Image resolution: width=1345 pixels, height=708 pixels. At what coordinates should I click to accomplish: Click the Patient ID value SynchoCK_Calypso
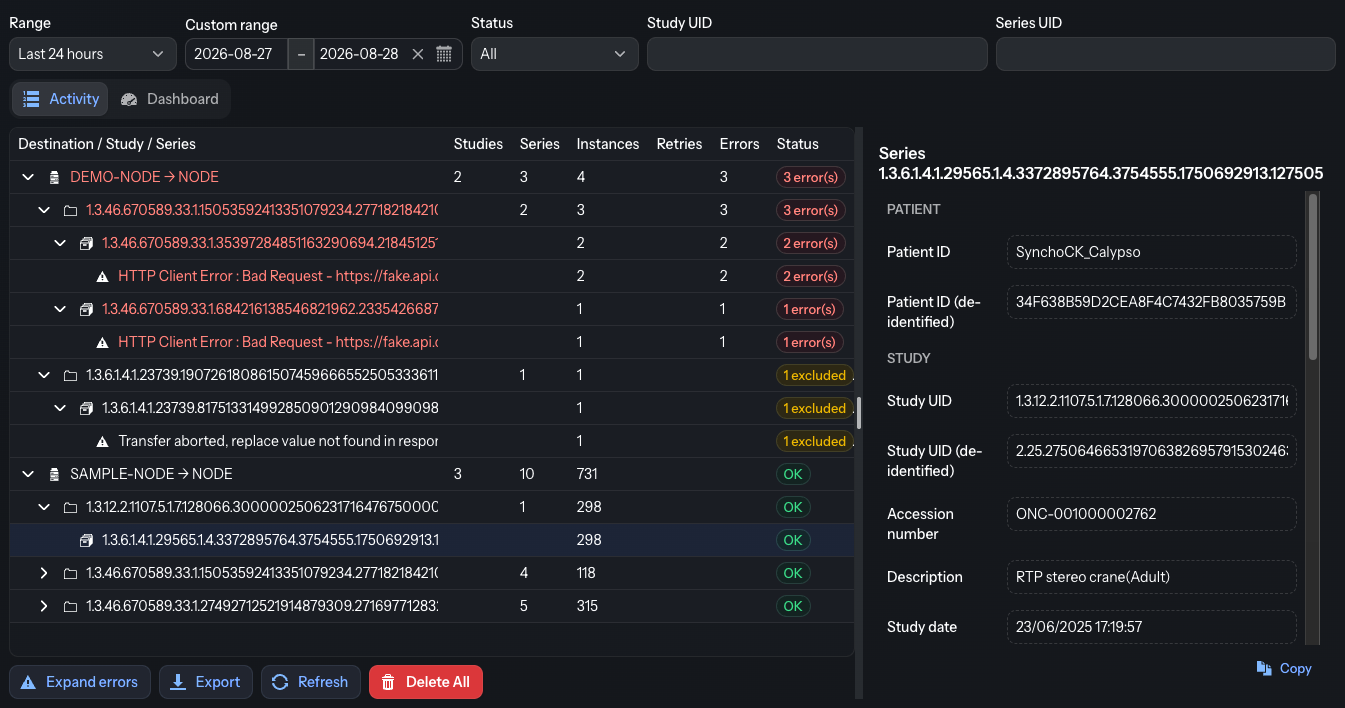pyautogui.click(x=1151, y=252)
